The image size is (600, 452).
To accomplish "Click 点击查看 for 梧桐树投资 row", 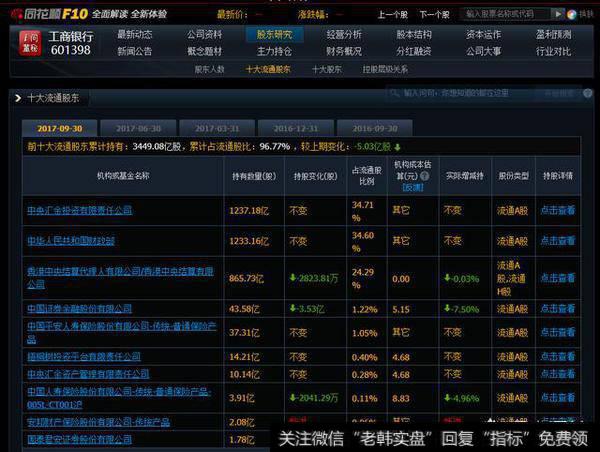I will 558,357.
